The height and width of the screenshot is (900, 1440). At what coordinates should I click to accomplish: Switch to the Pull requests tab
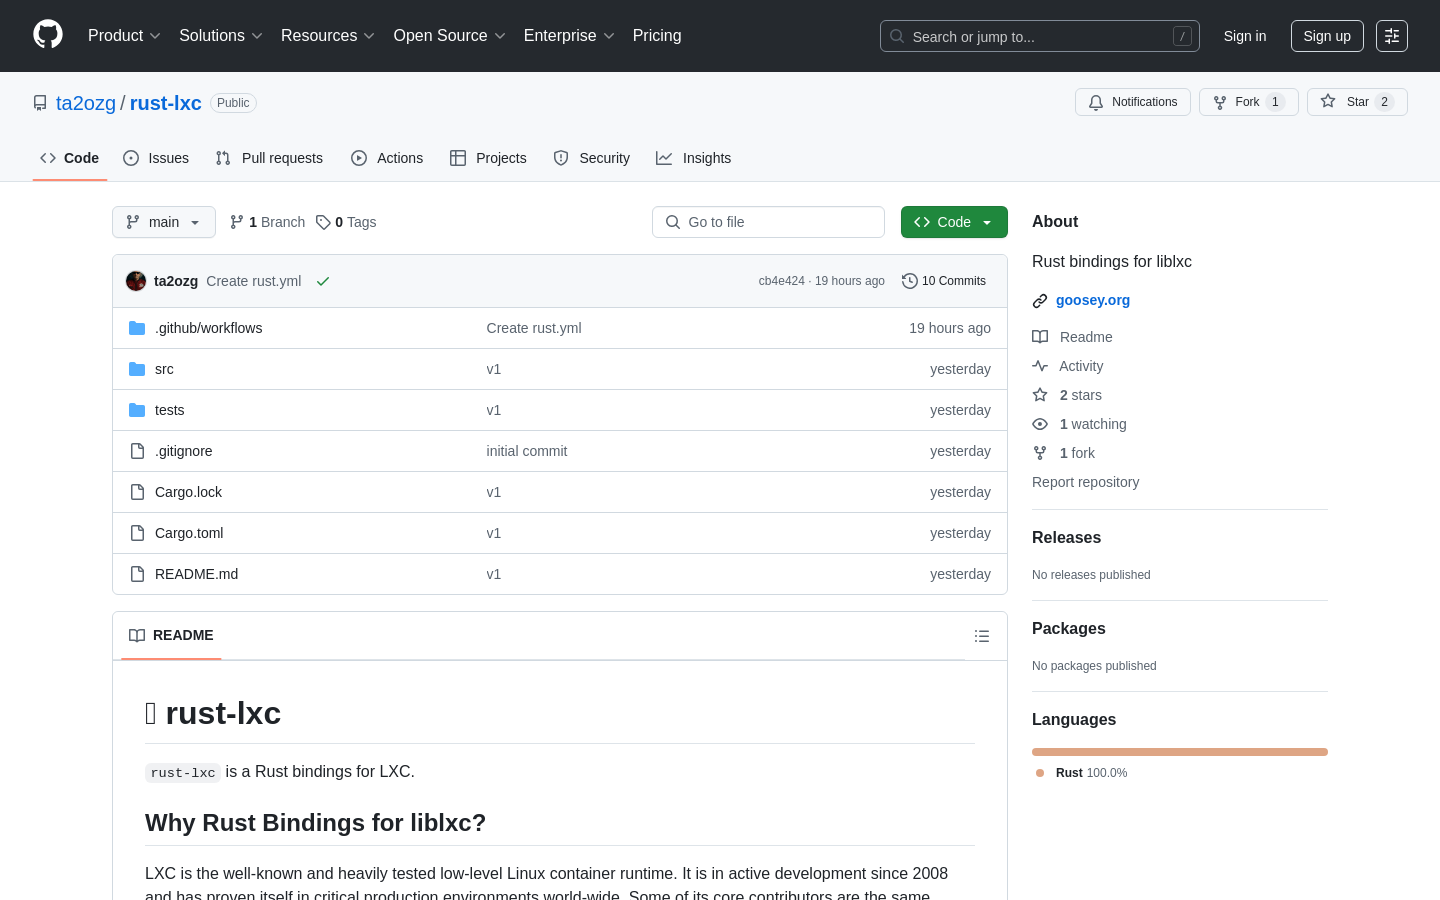pyautogui.click(x=269, y=158)
